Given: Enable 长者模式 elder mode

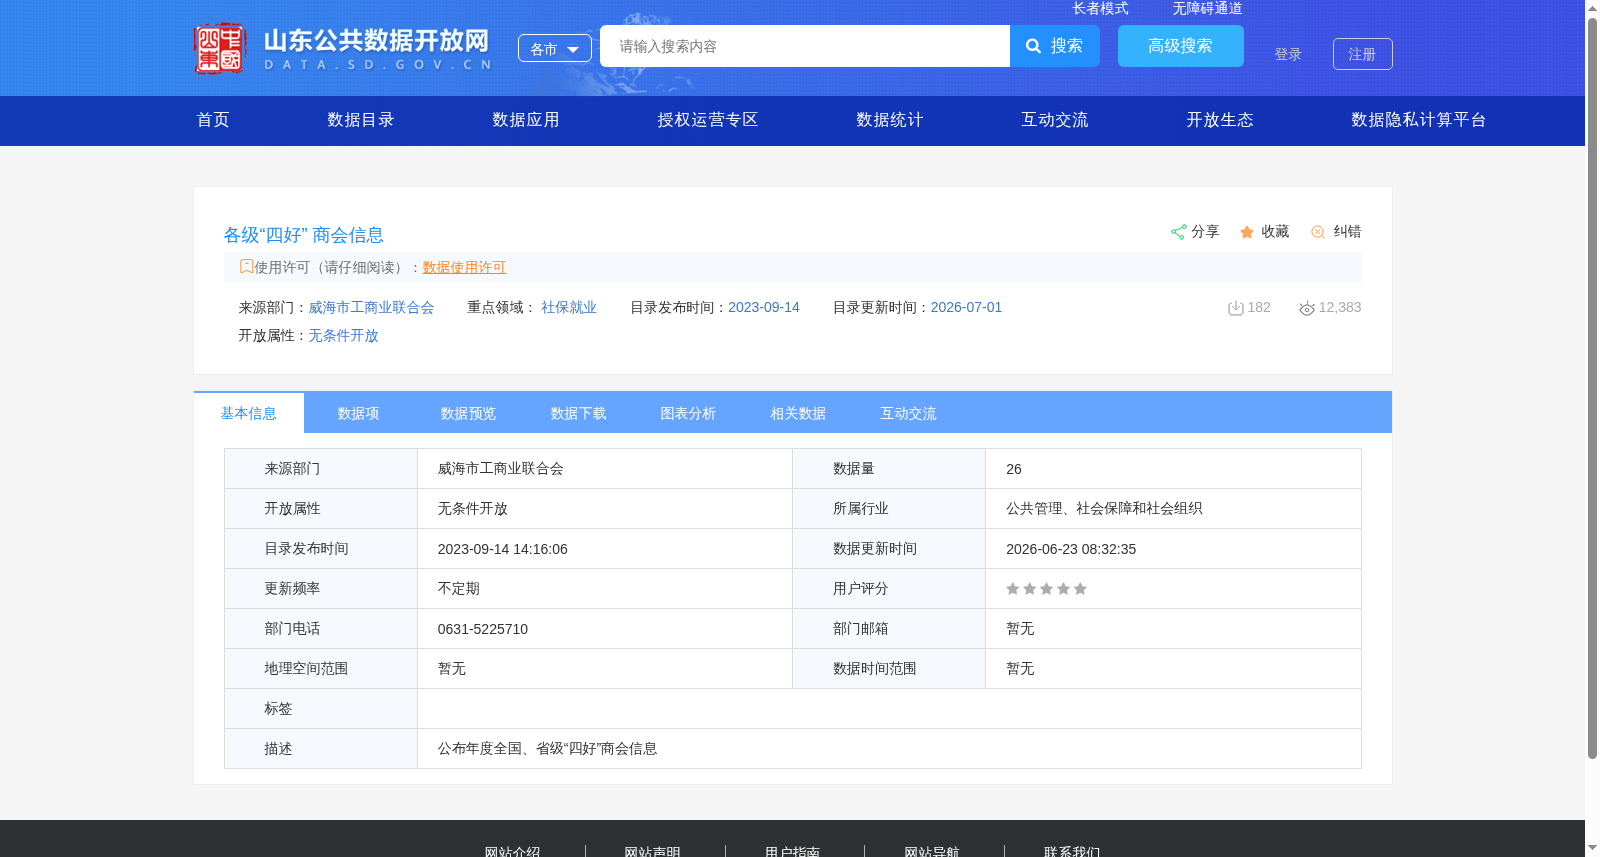Looking at the screenshot, I should point(1100,8).
